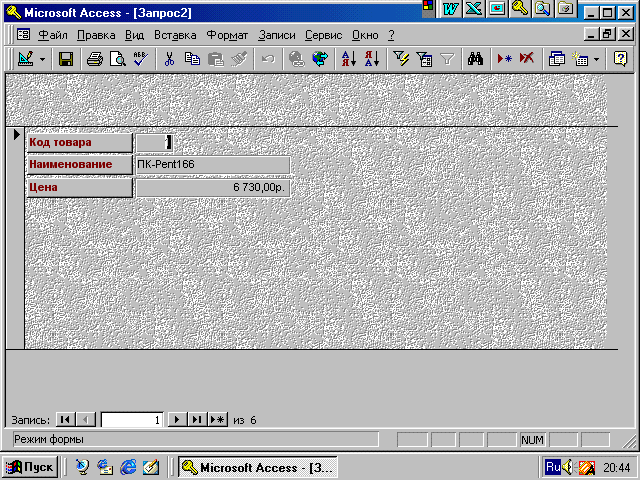
Task: Open the Файл menu
Action: tap(53, 36)
